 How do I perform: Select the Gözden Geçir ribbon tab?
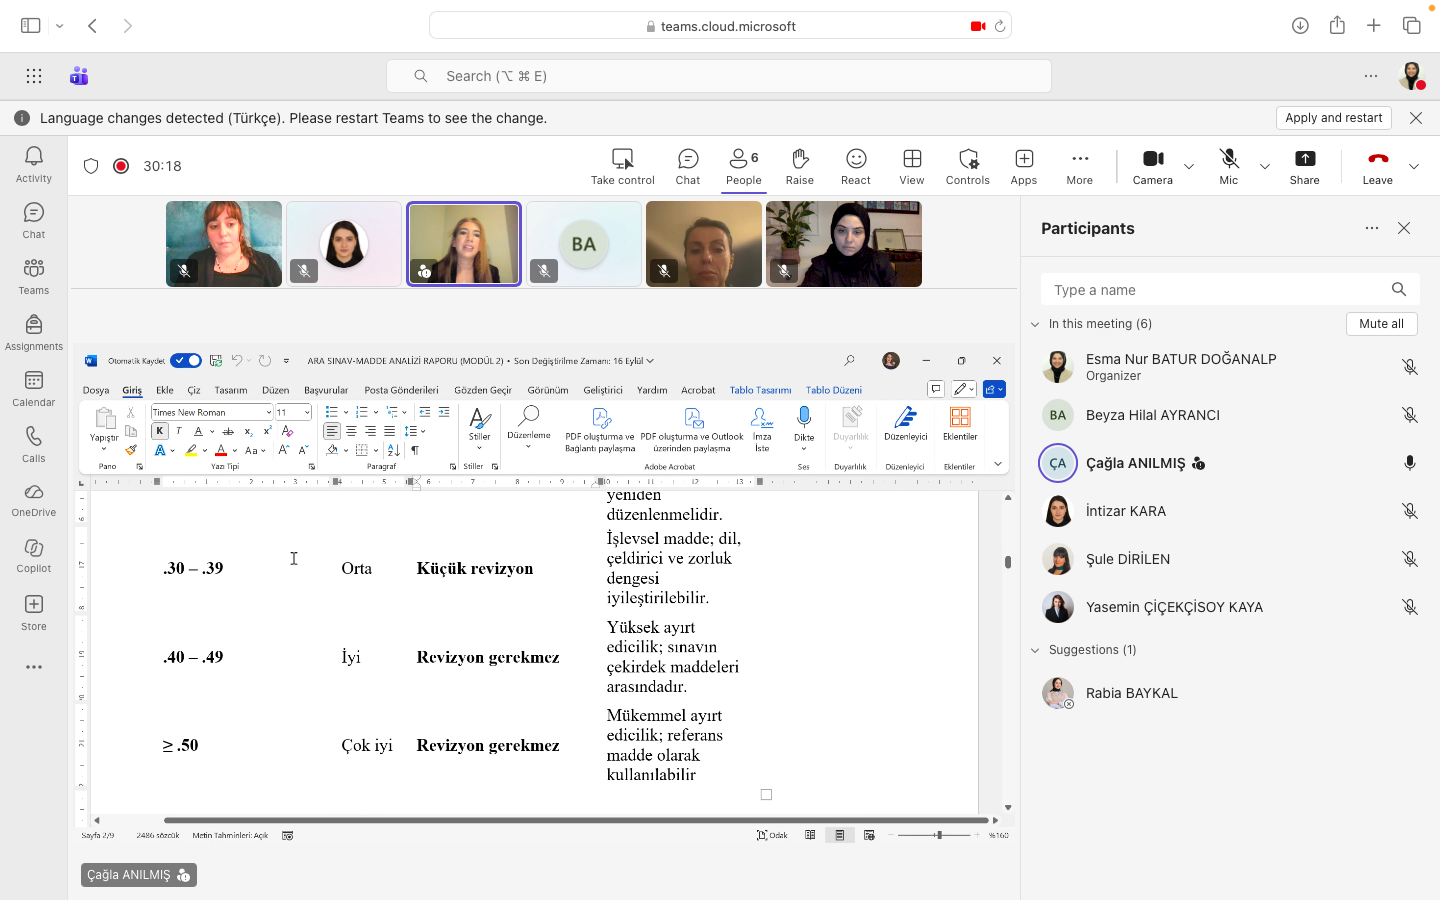click(483, 390)
